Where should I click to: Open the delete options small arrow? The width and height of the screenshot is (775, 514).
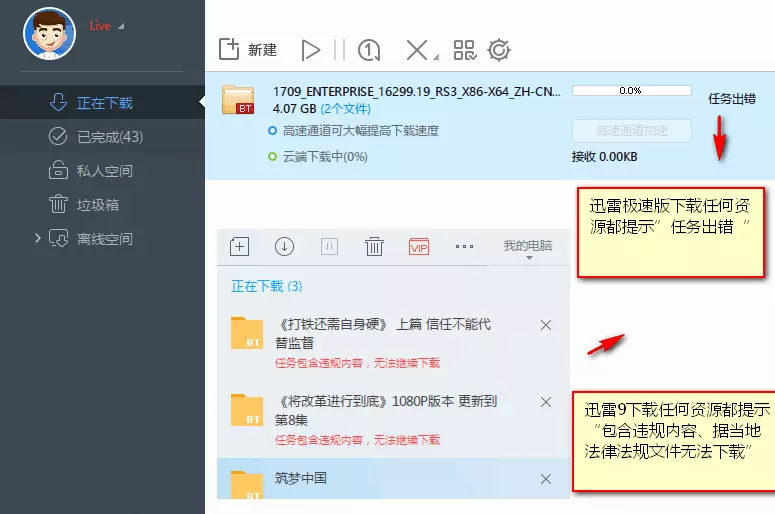pos(436,57)
